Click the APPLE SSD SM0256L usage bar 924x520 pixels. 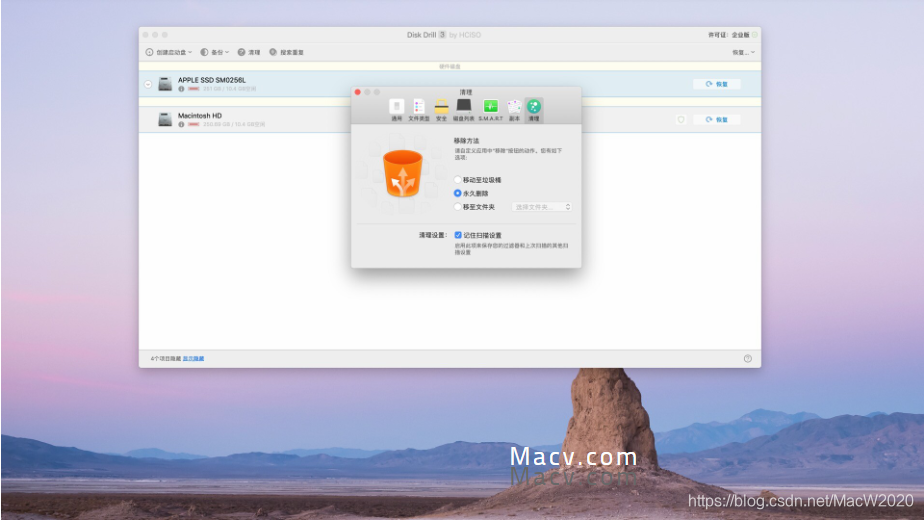193,89
